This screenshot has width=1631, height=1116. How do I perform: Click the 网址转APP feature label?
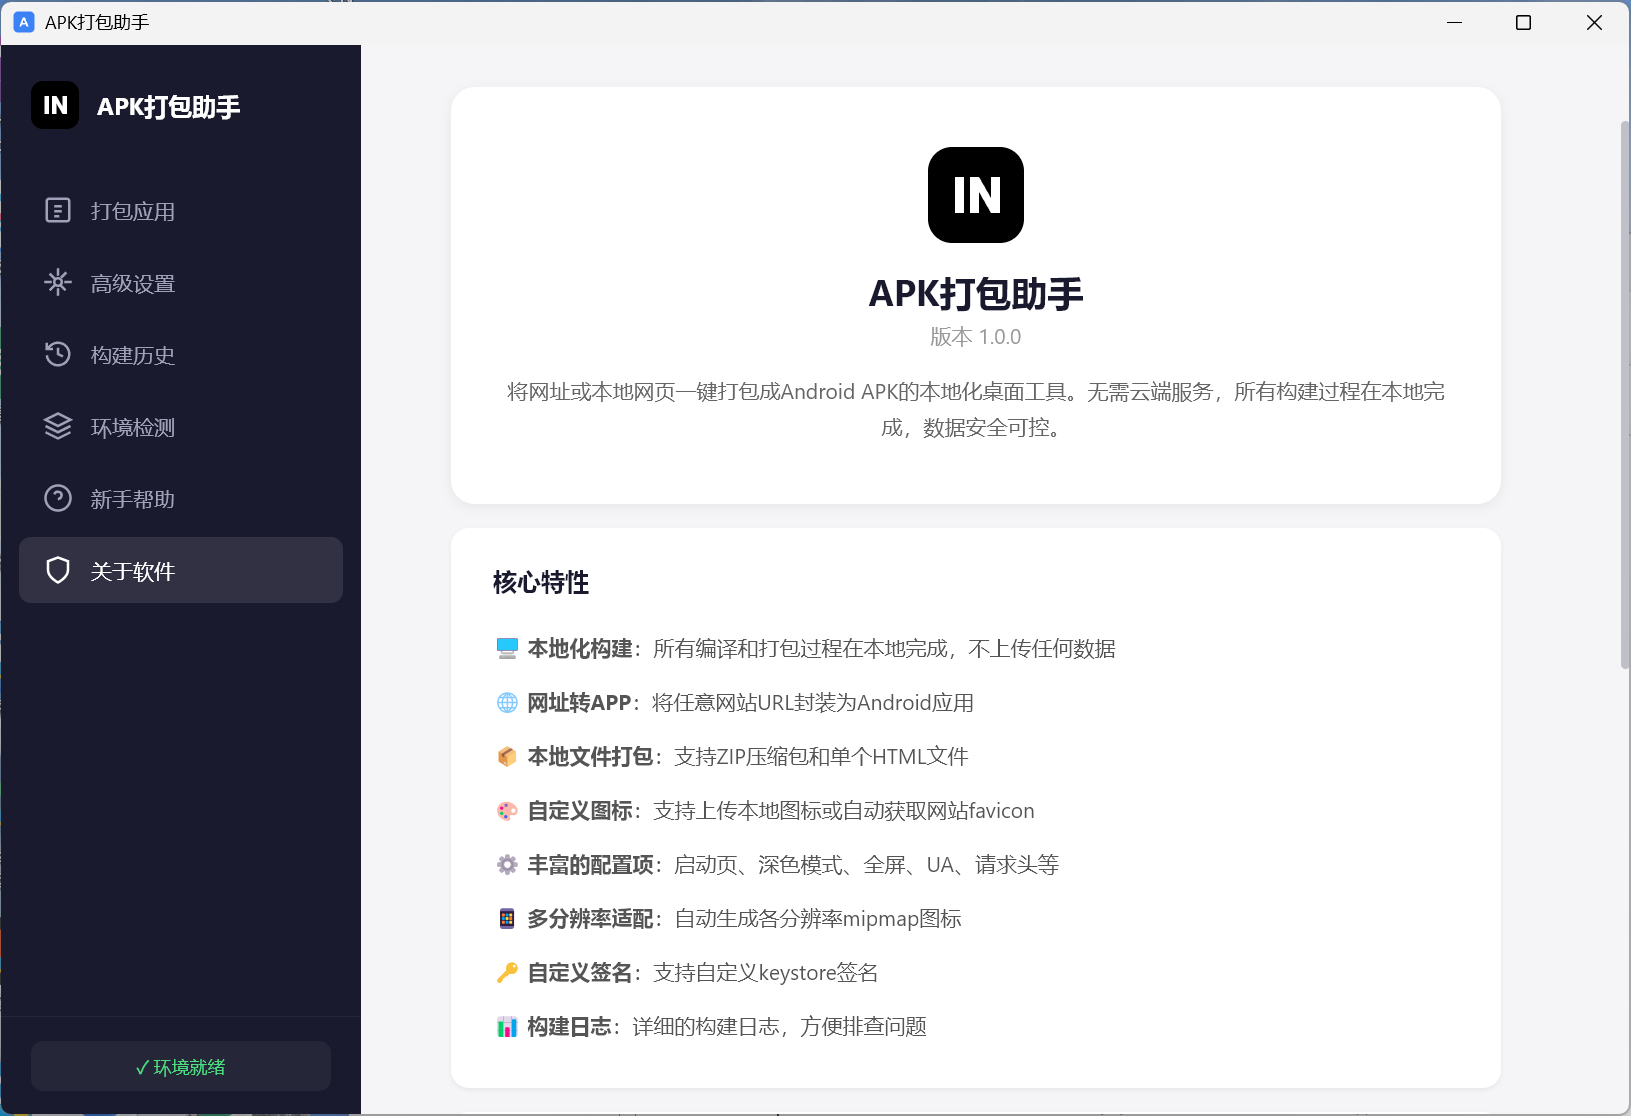(579, 702)
